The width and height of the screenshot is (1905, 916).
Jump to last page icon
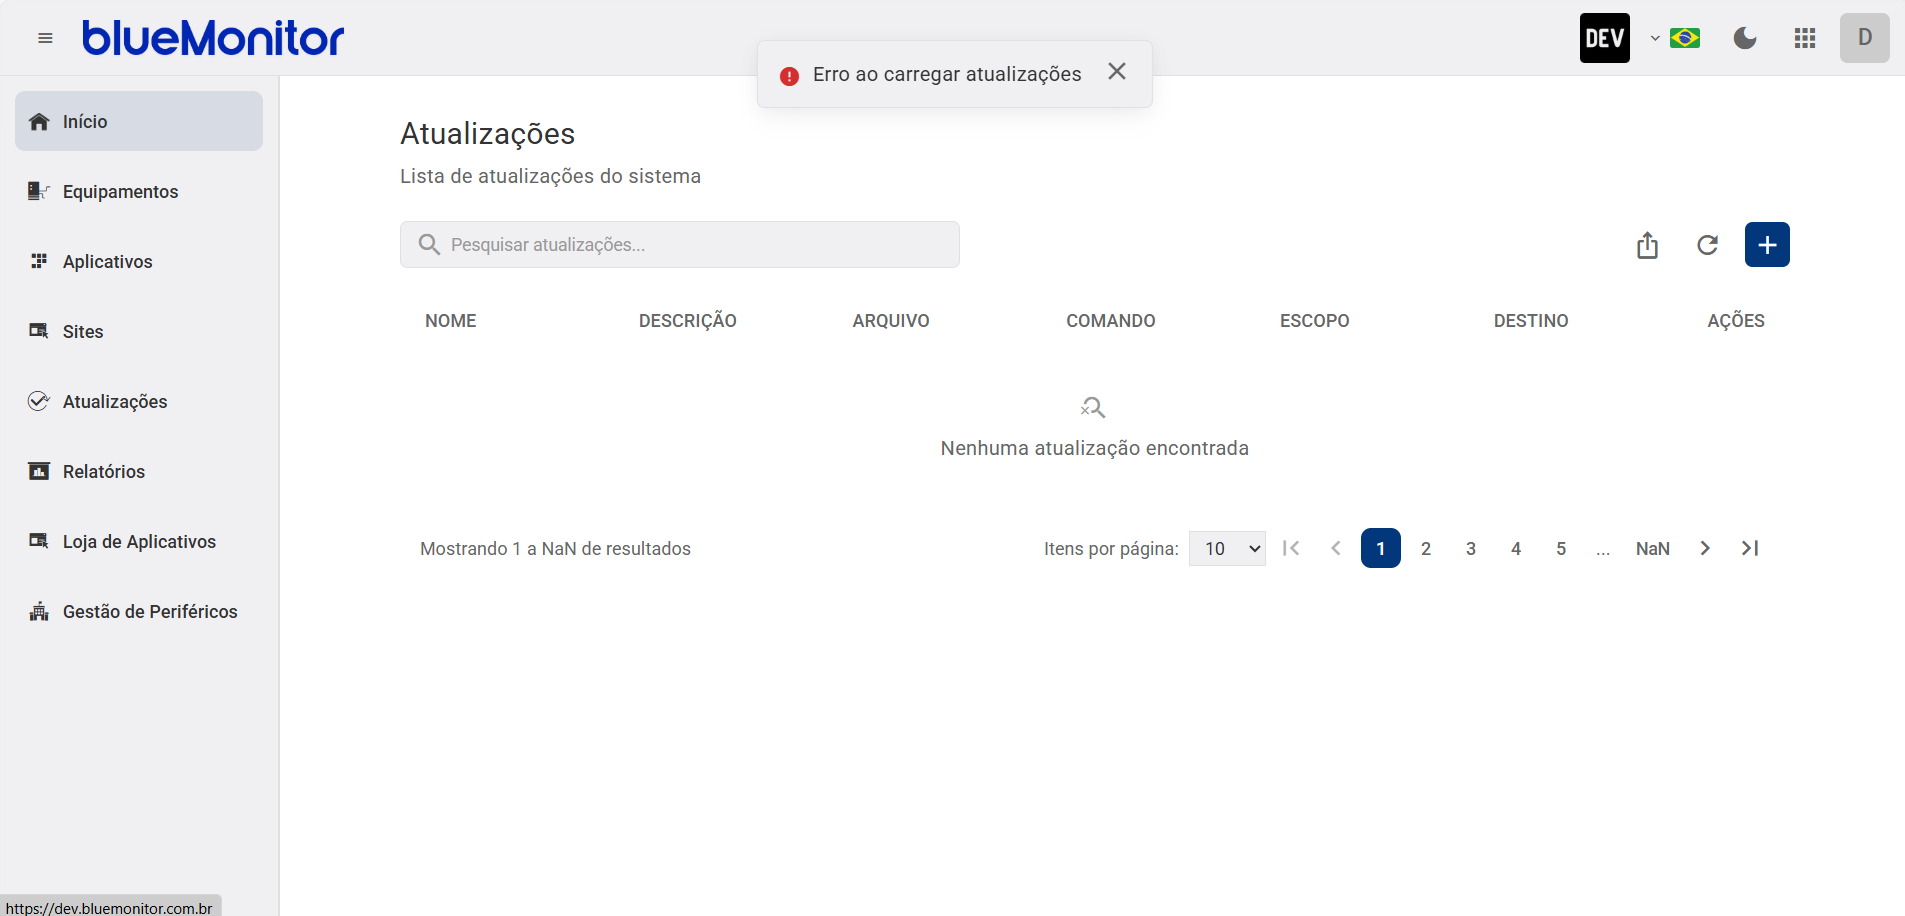(1750, 548)
